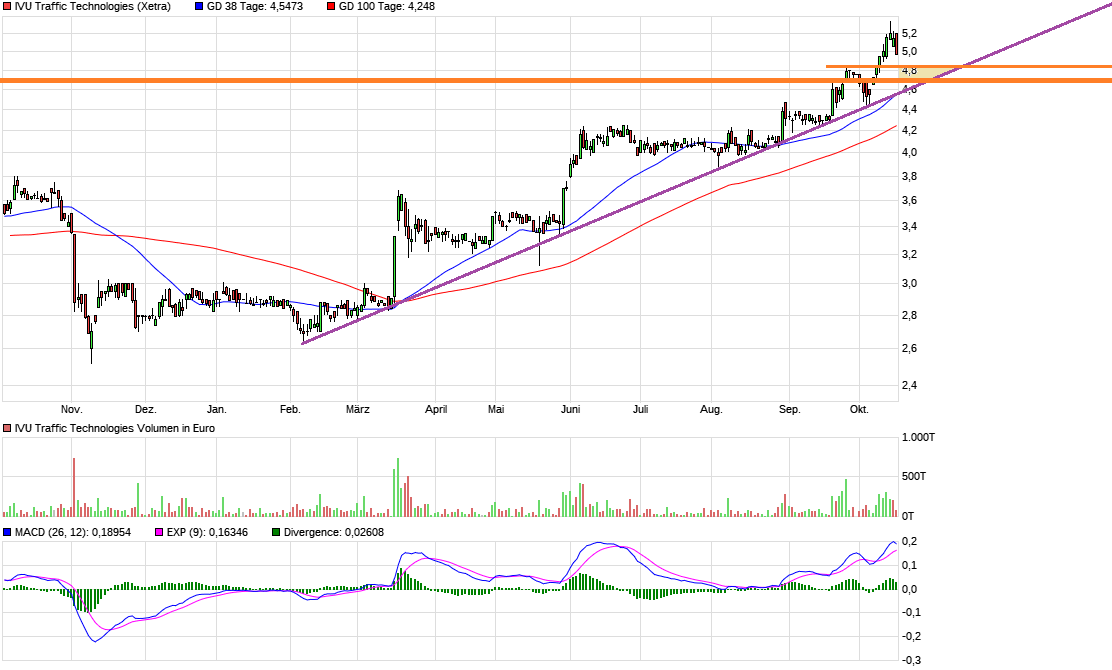Click the tall red November volume spike bar
The image size is (1112, 670).
(74, 487)
